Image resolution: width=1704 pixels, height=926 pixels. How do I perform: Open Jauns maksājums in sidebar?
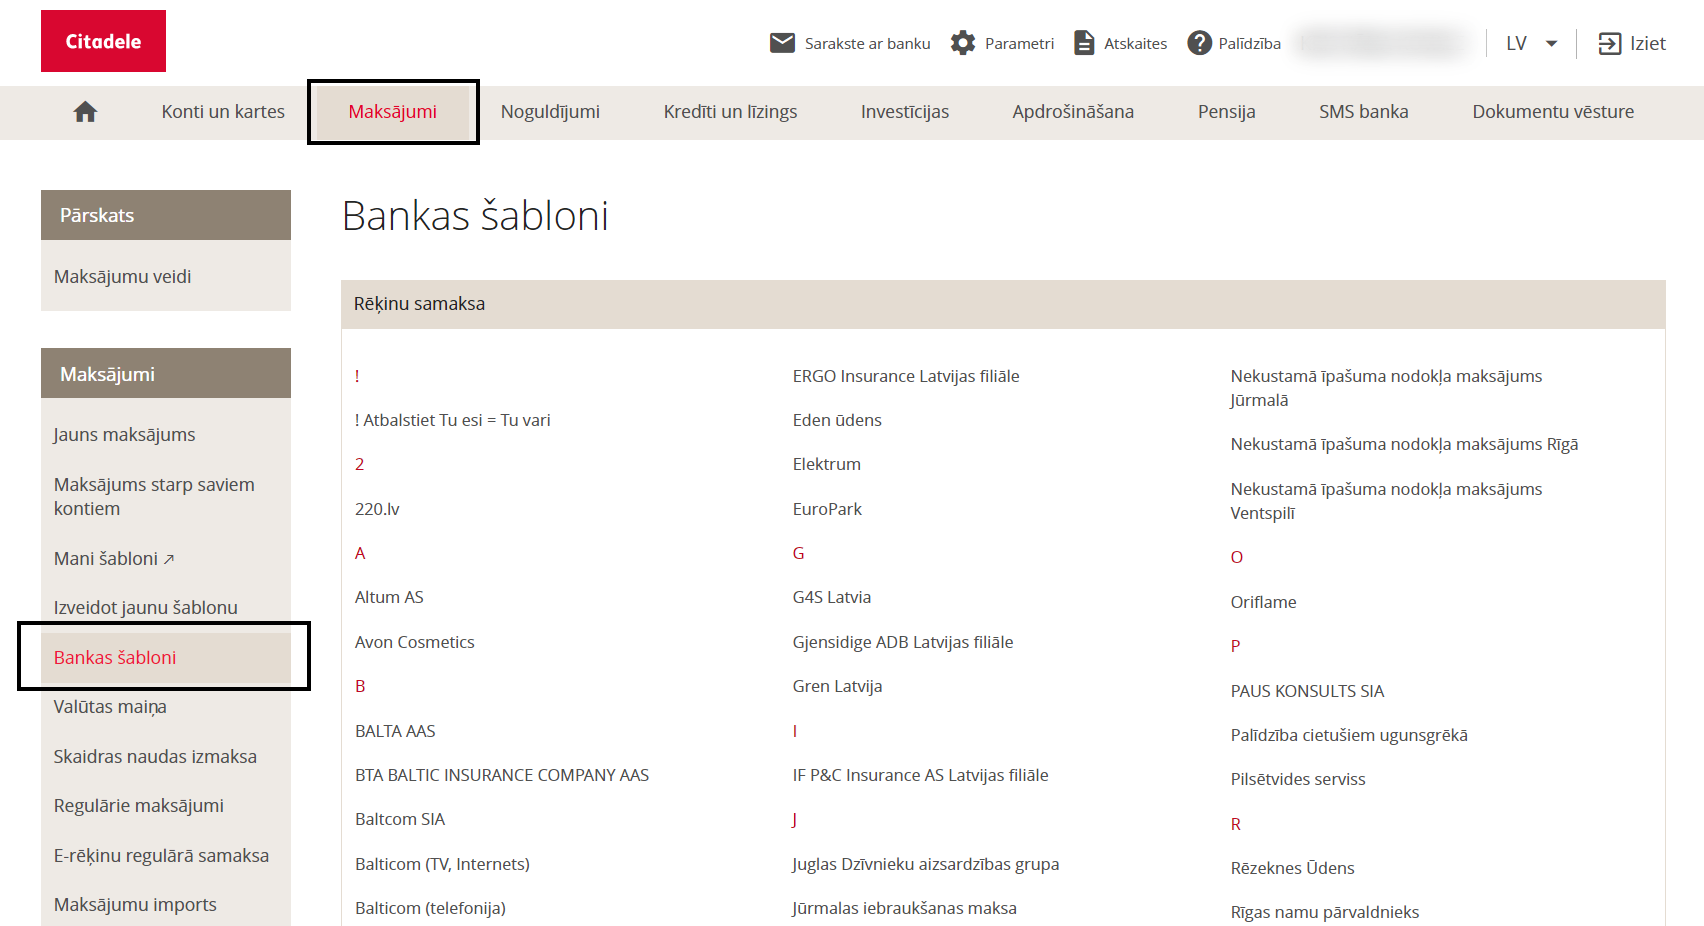[124, 435]
